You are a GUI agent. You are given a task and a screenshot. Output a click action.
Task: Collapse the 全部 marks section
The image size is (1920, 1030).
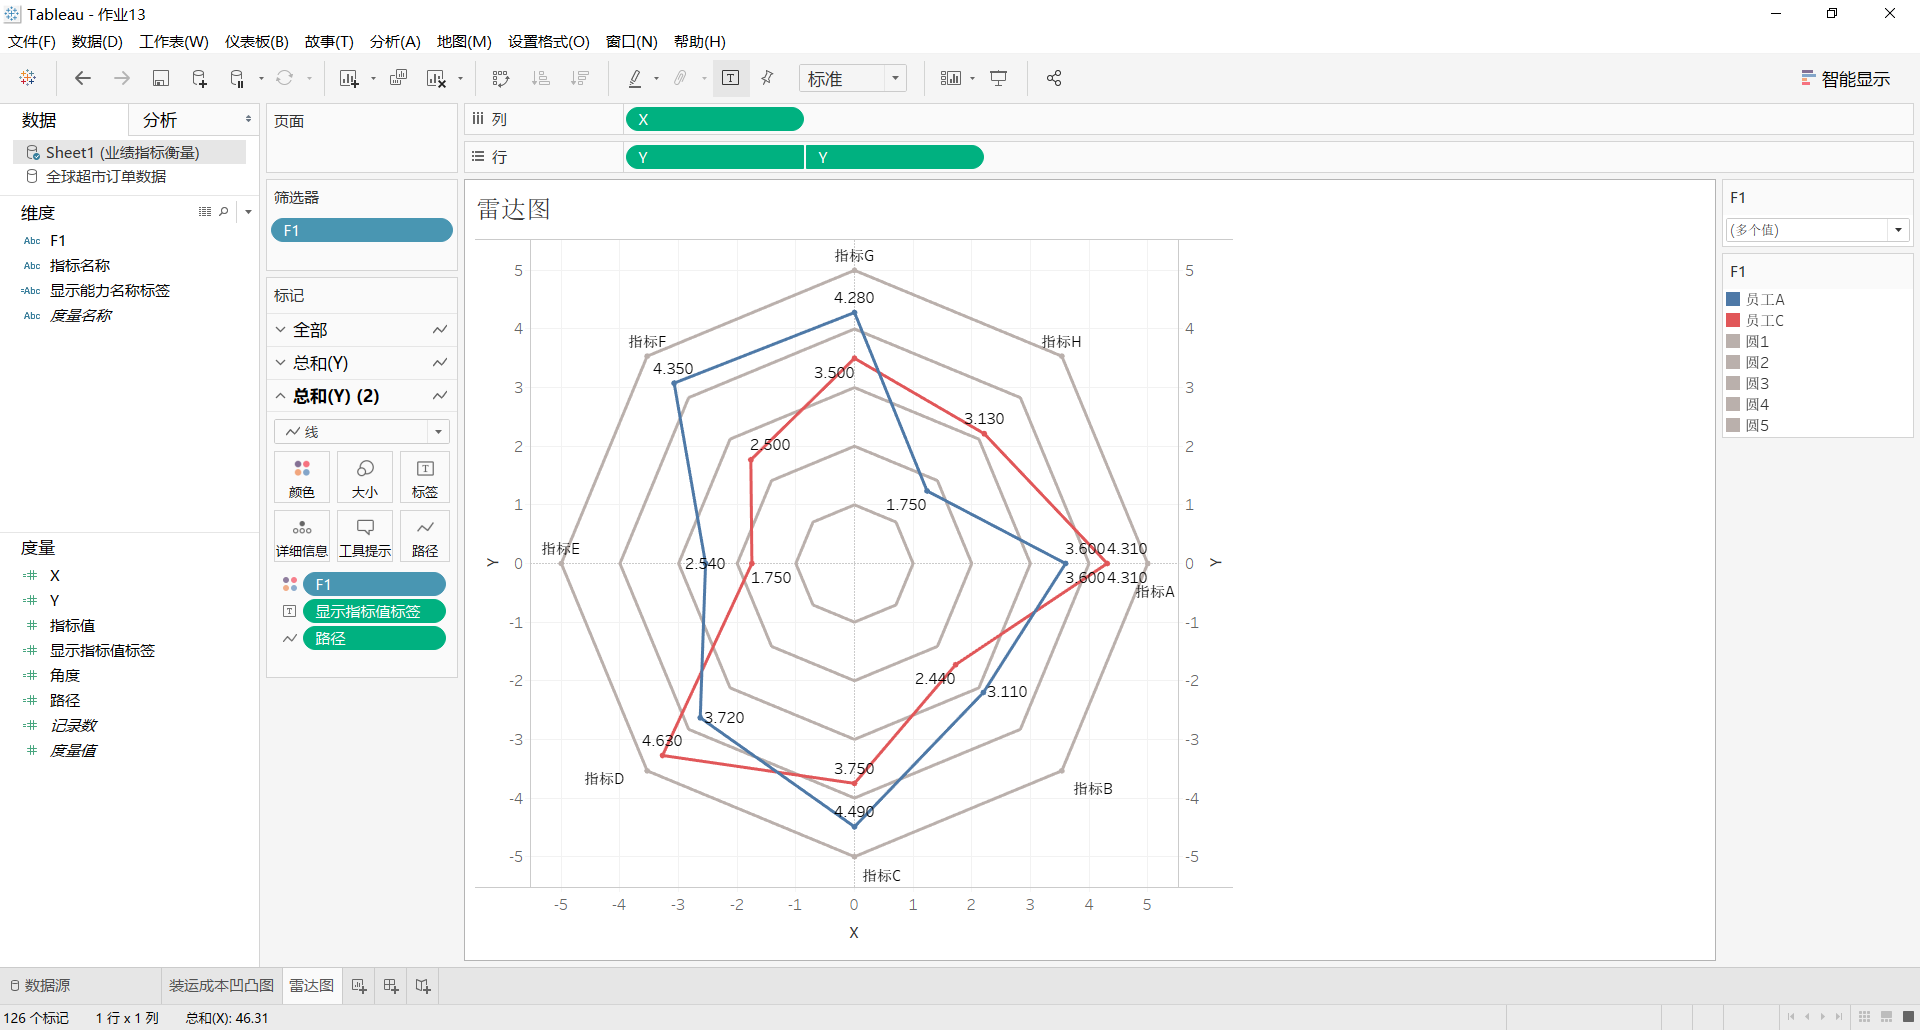(x=281, y=329)
